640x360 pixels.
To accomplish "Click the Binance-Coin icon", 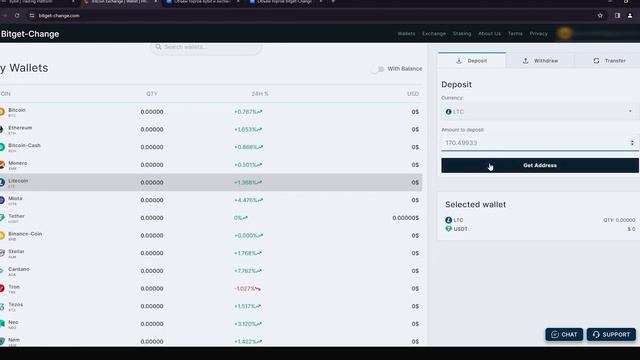I will 2,236.
